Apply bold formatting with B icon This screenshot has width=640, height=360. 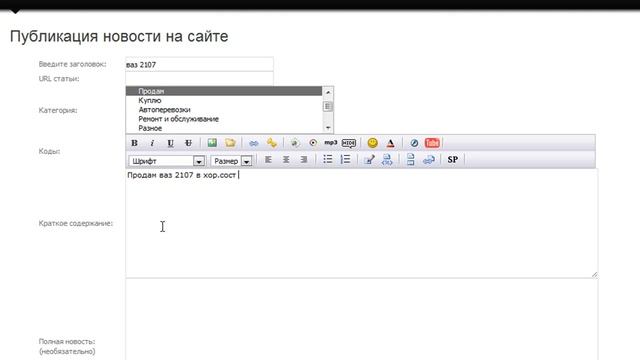point(134,143)
